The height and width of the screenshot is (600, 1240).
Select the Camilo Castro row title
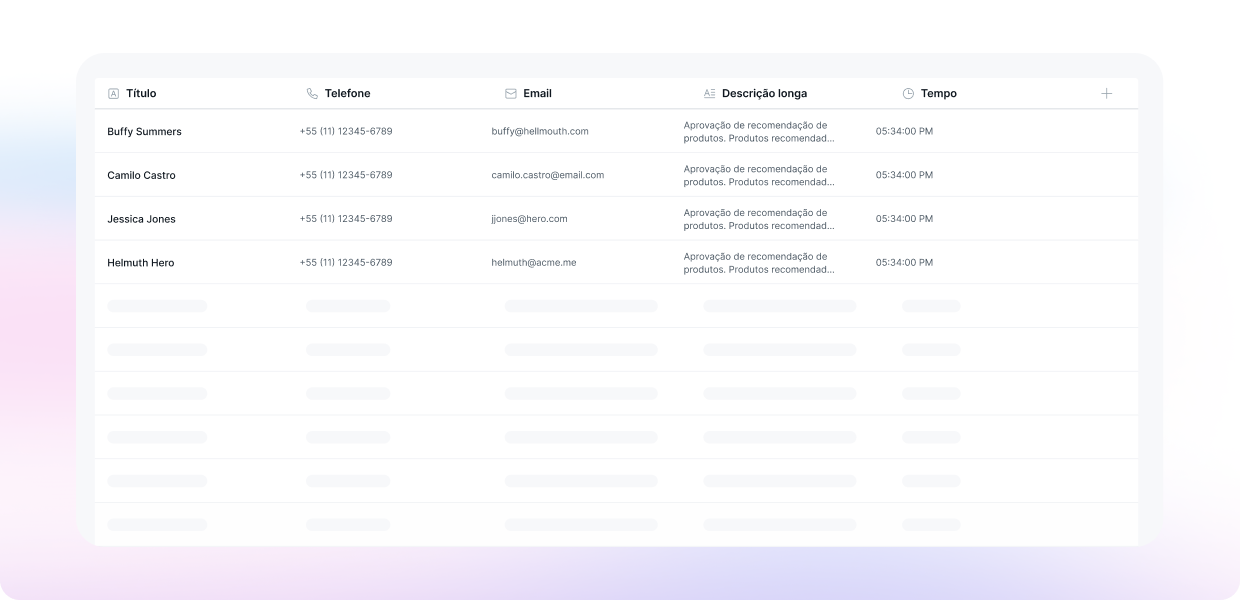pos(141,176)
